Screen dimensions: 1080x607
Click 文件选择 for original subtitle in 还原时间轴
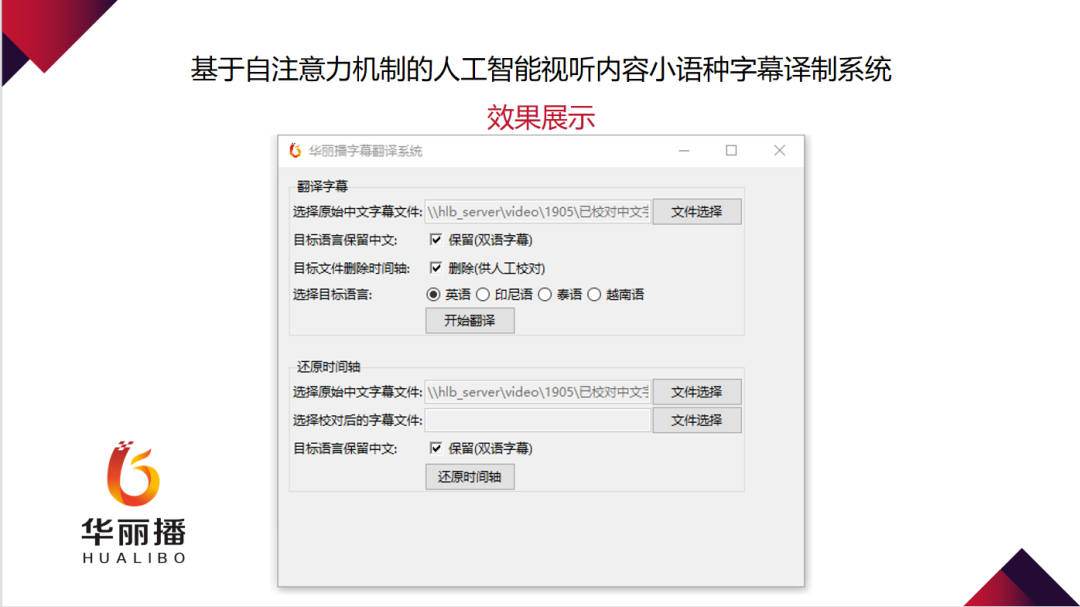(x=697, y=392)
